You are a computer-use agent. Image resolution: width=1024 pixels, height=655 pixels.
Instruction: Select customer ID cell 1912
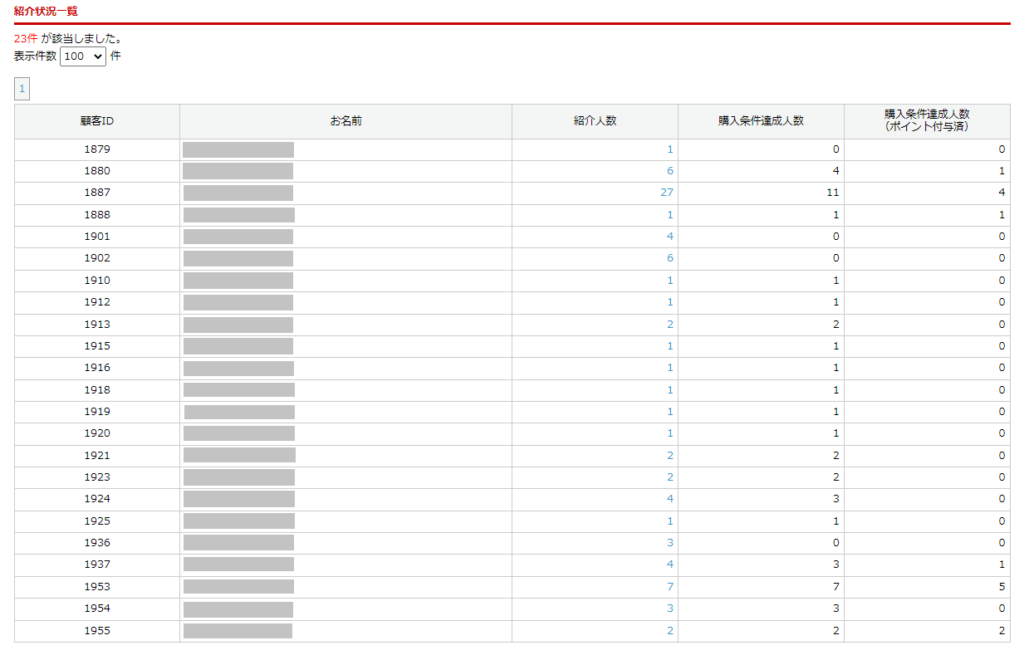(x=97, y=302)
